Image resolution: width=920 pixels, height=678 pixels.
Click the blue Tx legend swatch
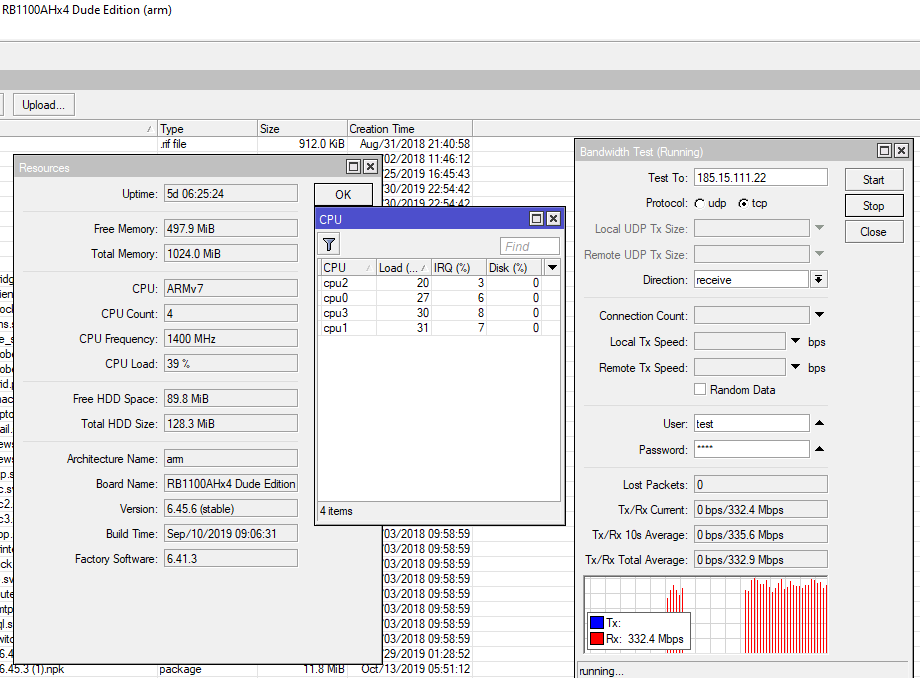(x=597, y=622)
